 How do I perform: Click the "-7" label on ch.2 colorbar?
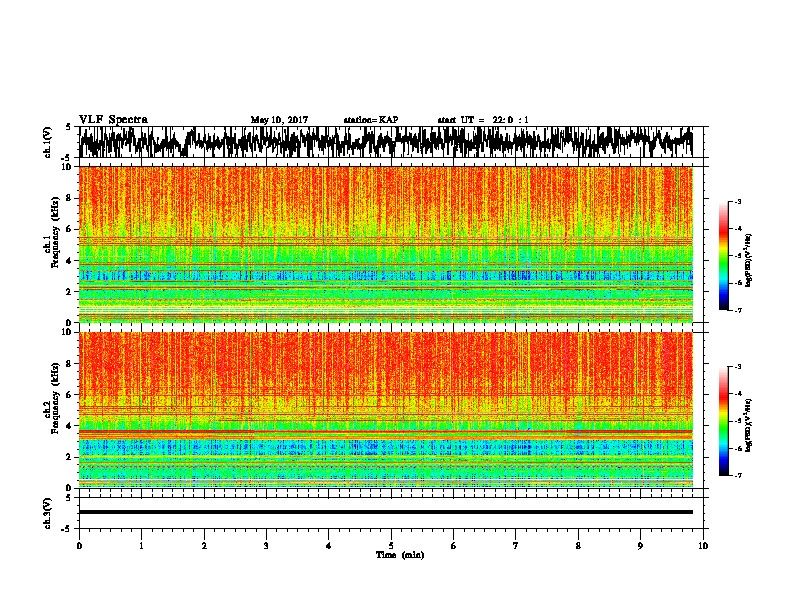737,475
